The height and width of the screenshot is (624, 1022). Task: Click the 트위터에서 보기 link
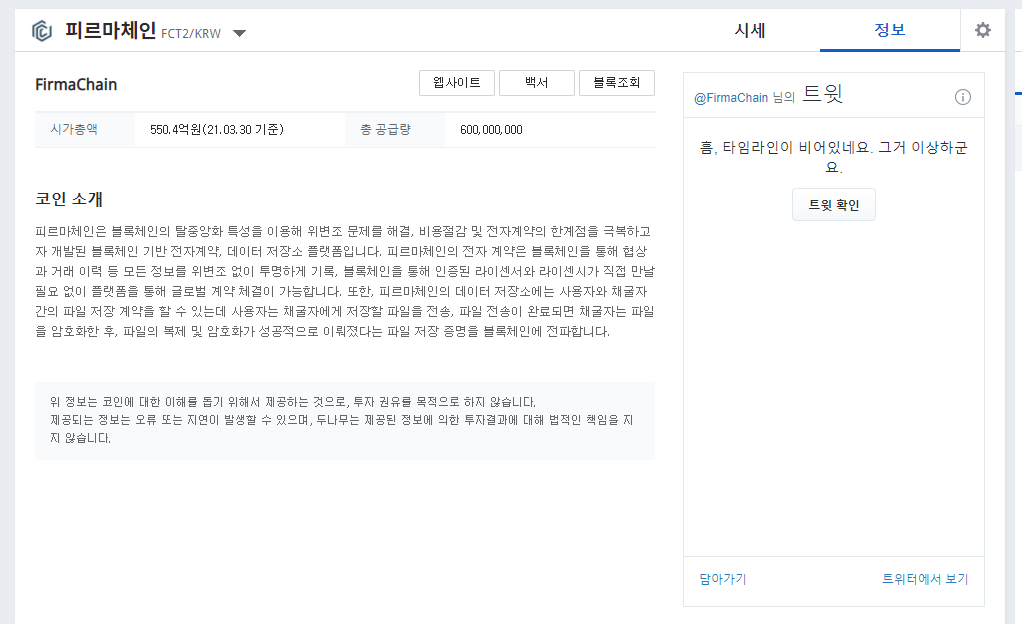pos(925,579)
